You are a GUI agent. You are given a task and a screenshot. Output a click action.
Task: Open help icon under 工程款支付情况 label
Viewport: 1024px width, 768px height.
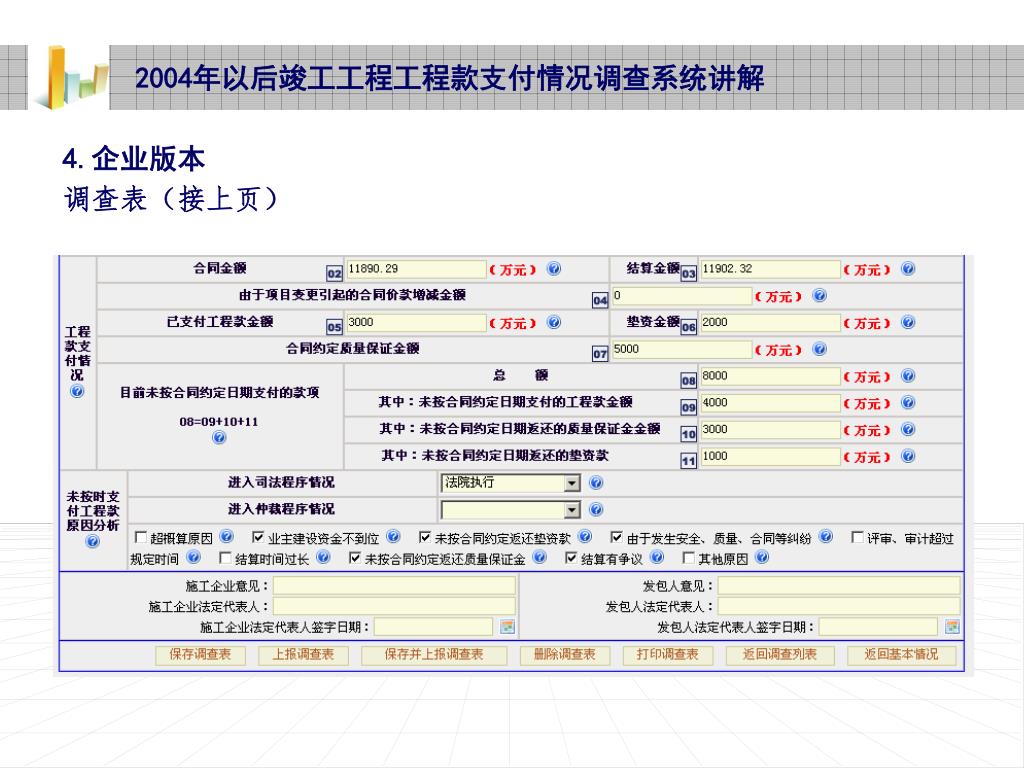(77, 391)
